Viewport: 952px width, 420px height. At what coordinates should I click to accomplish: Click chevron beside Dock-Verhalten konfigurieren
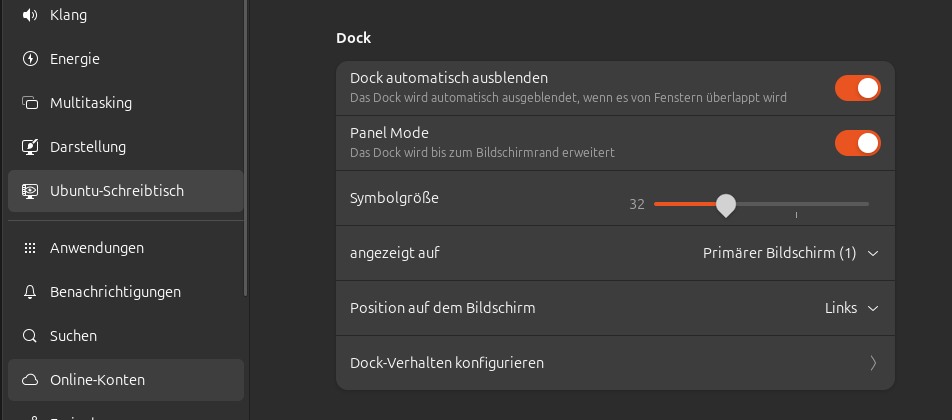tap(873, 363)
